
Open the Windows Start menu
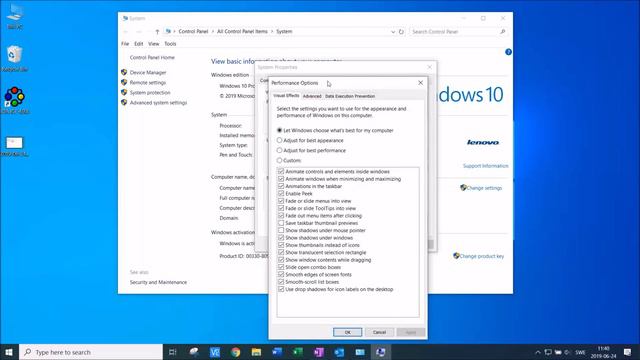[9, 352]
